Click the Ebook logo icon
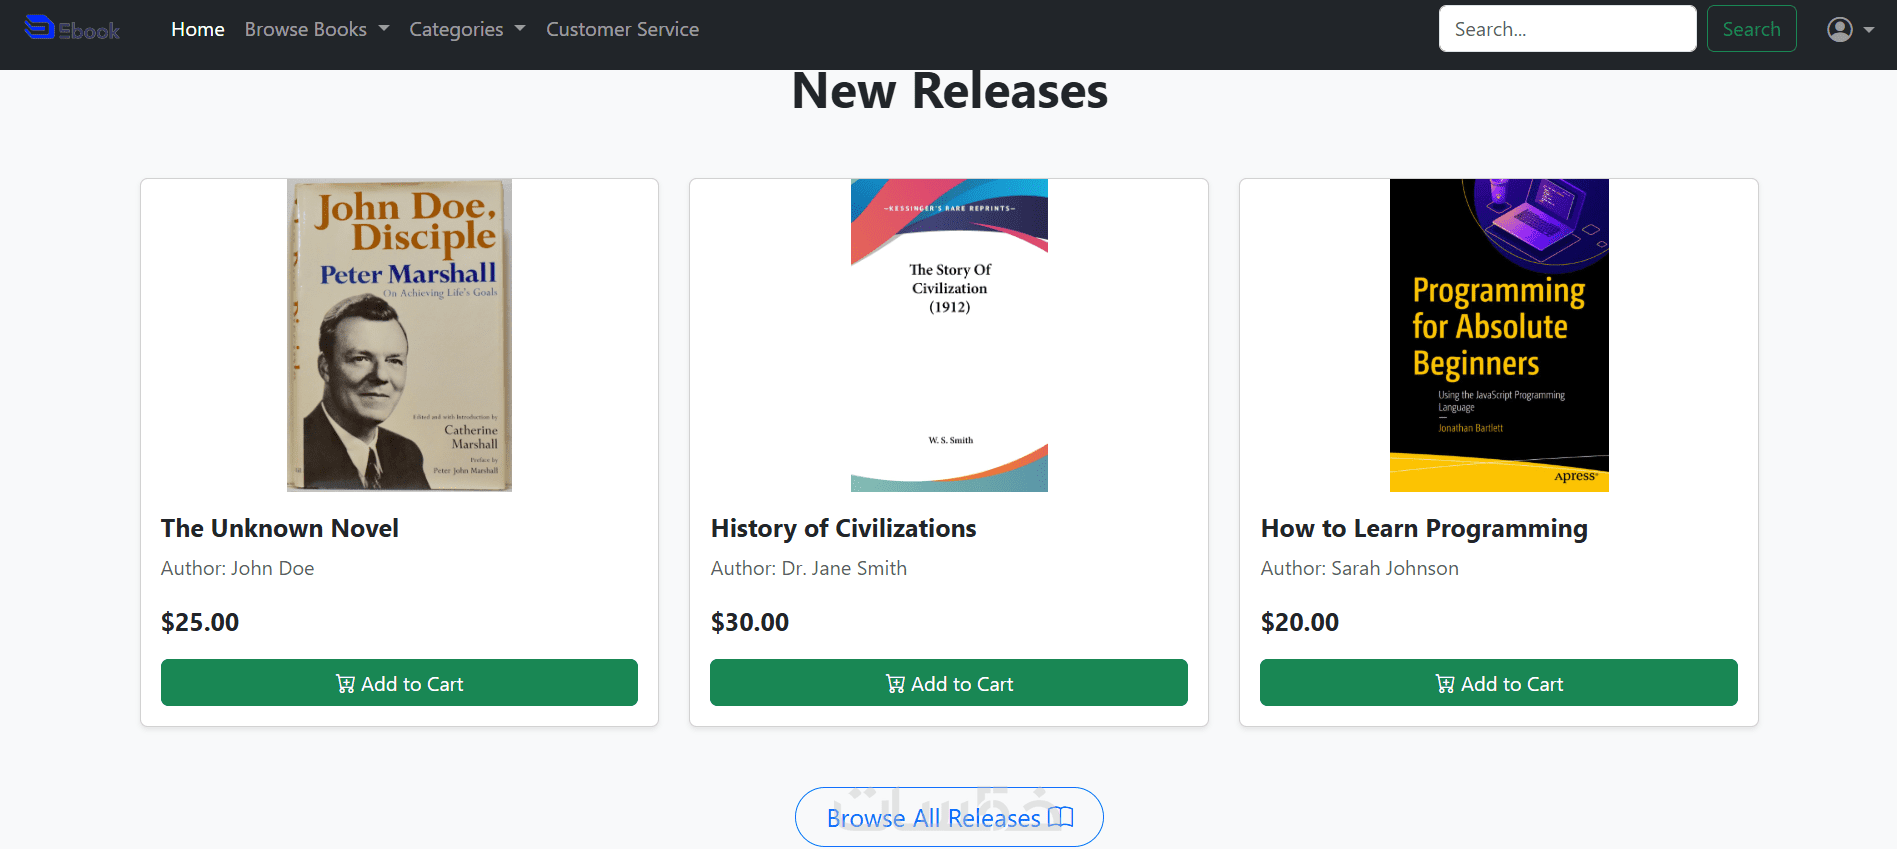 tap(40, 28)
